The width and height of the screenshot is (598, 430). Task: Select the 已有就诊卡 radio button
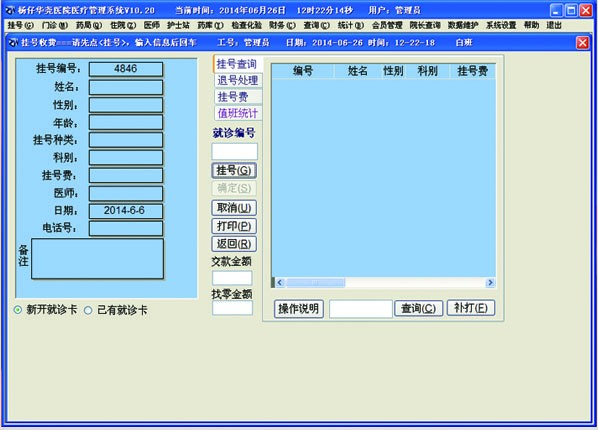point(88,310)
